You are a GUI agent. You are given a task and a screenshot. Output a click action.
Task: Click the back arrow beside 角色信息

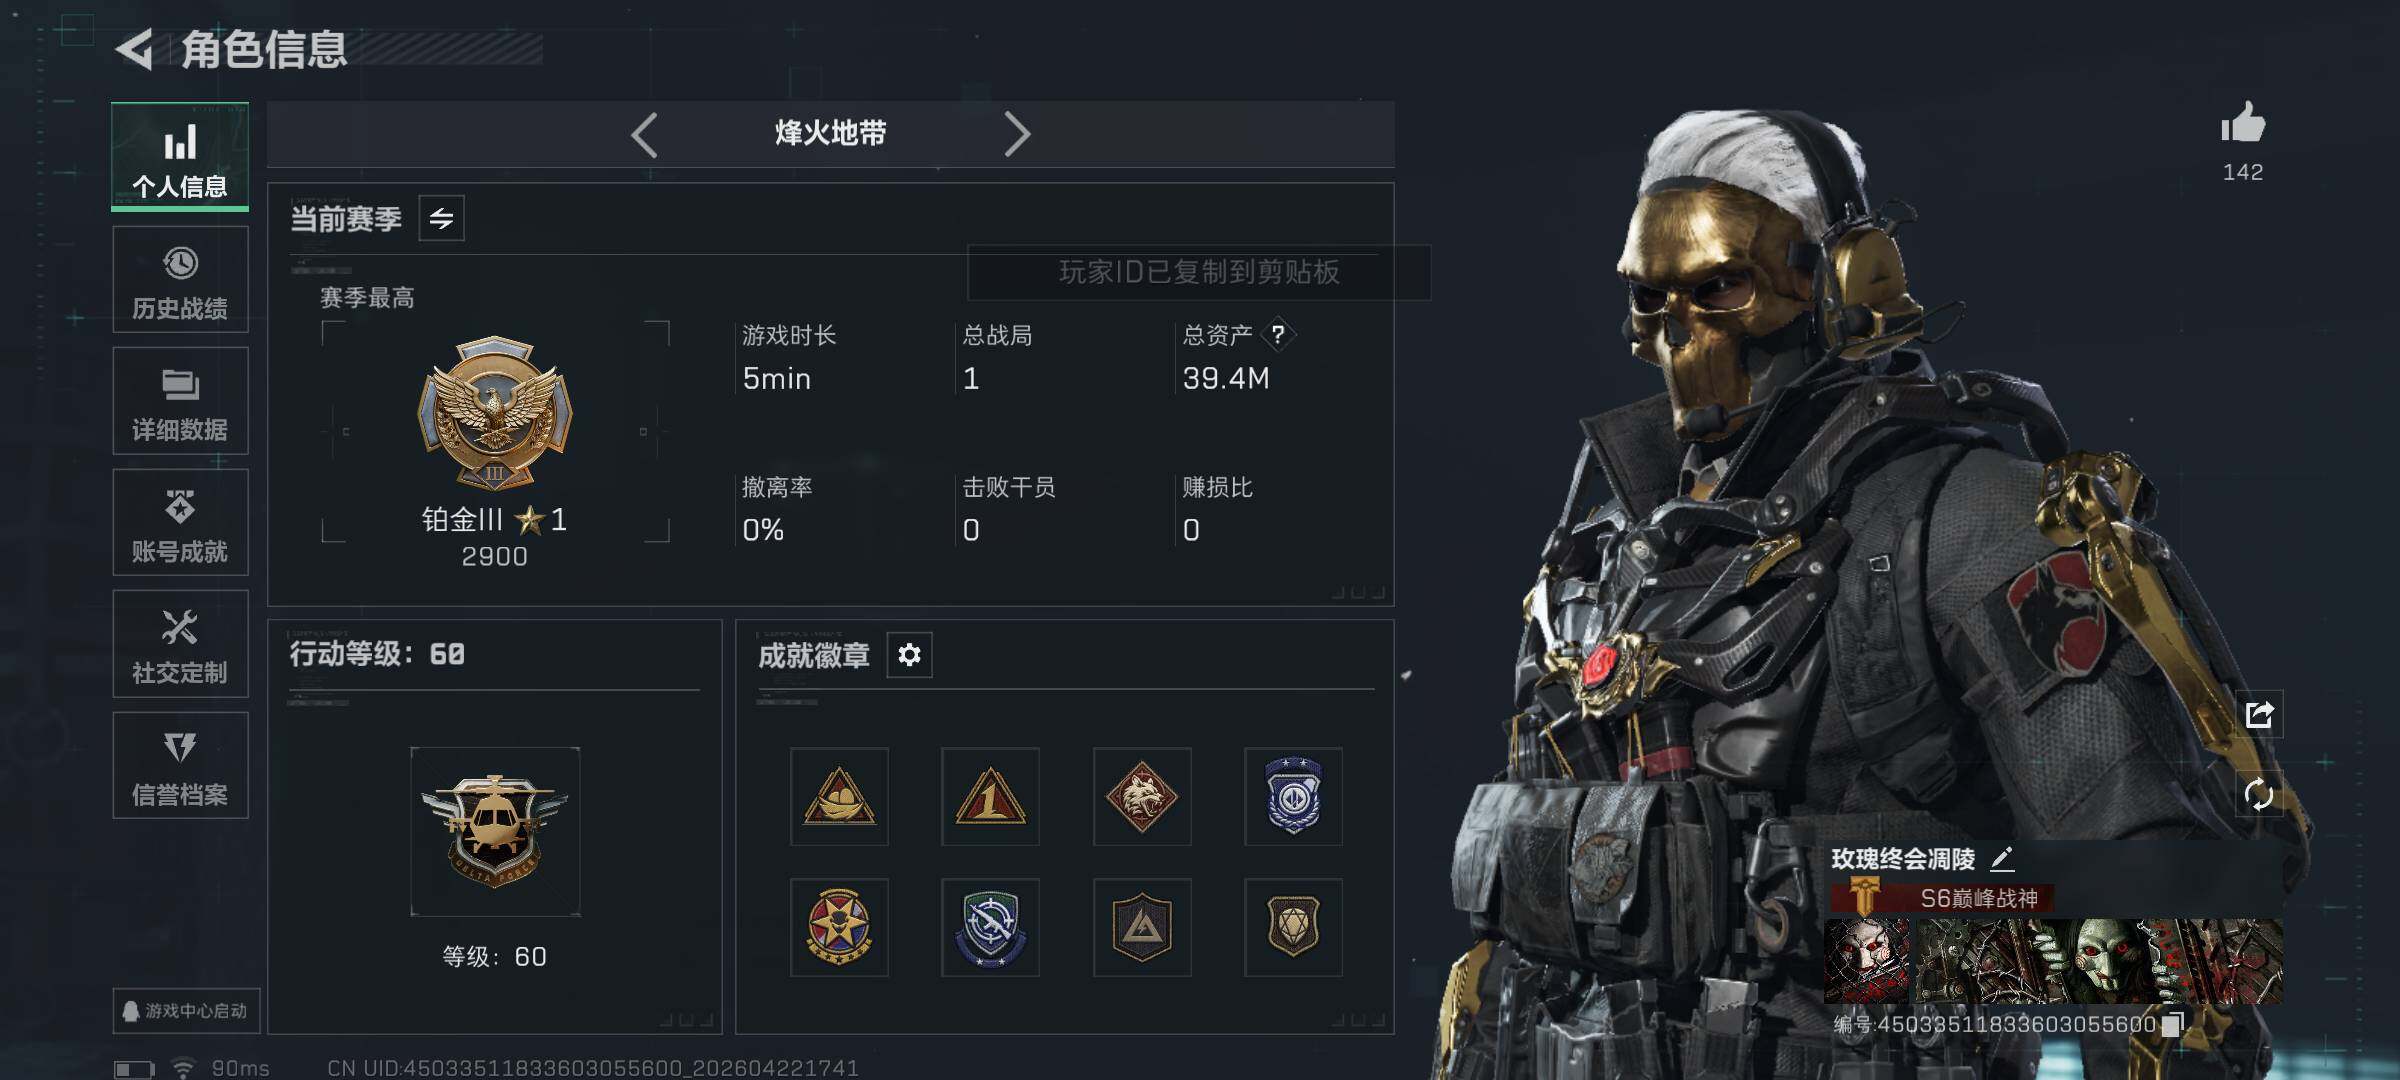pos(135,49)
